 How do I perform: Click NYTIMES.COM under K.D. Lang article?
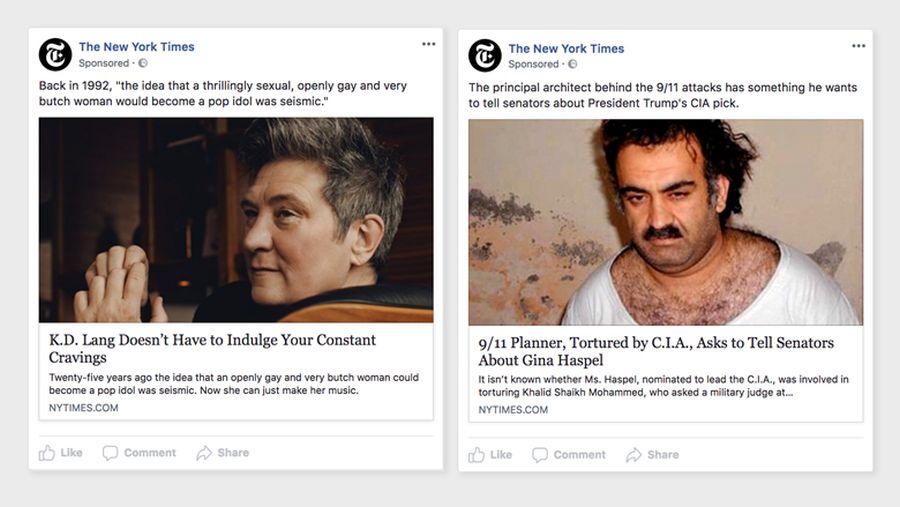(x=83, y=408)
